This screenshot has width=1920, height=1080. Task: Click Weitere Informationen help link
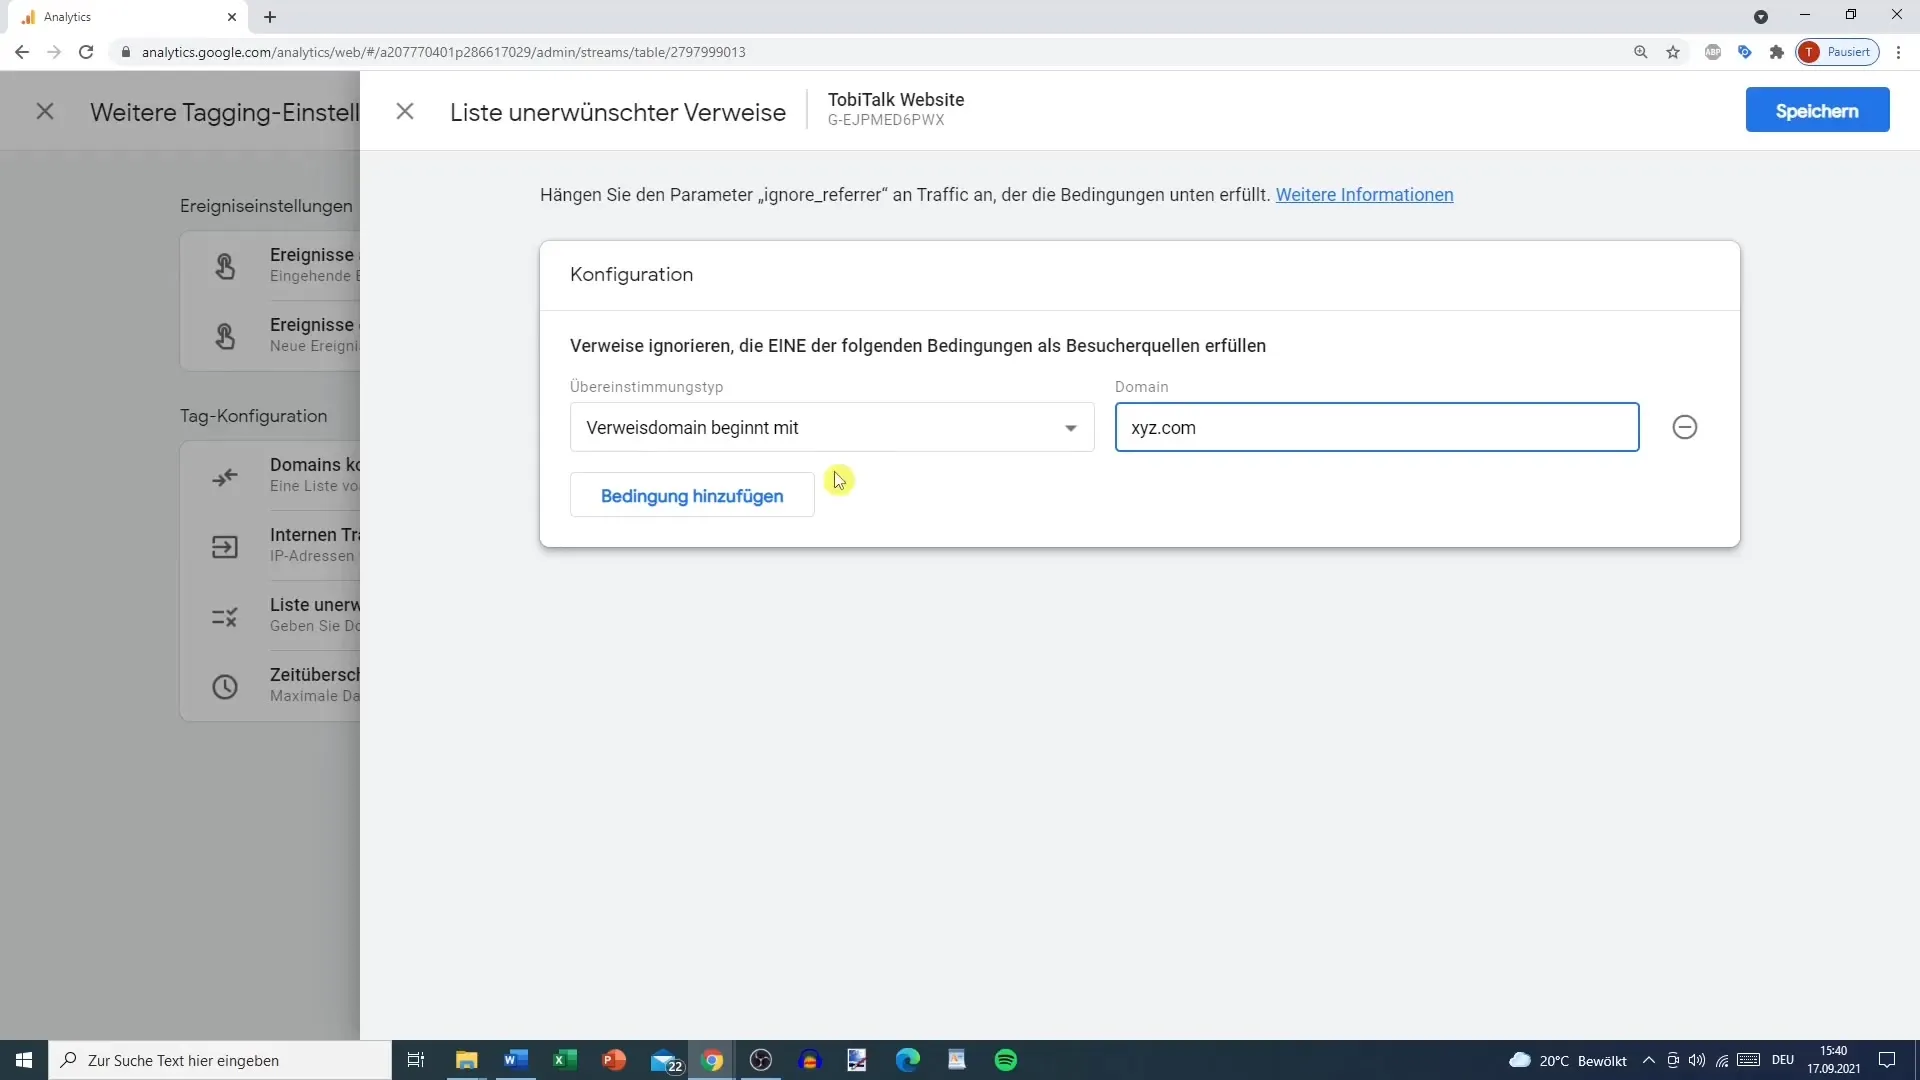click(1364, 194)
